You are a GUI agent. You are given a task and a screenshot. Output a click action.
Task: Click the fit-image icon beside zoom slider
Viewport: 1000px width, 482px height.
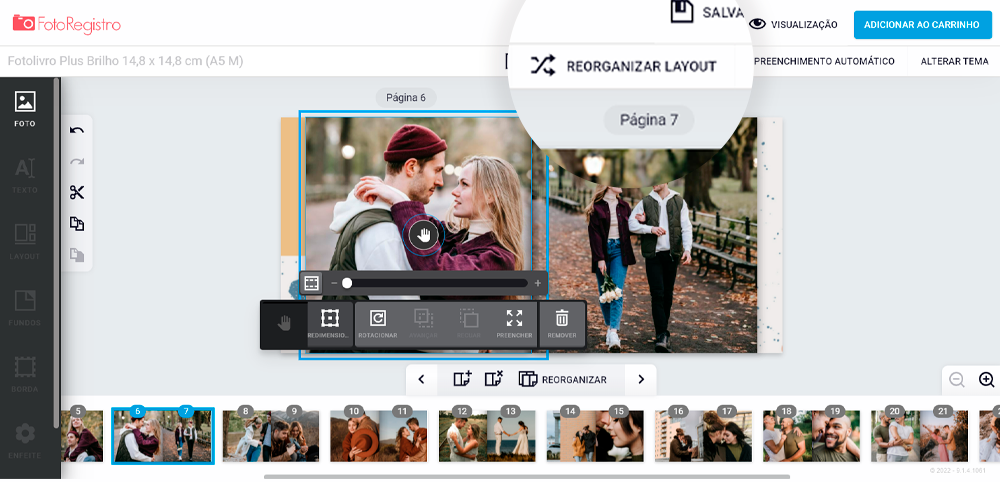coord(311,283)
